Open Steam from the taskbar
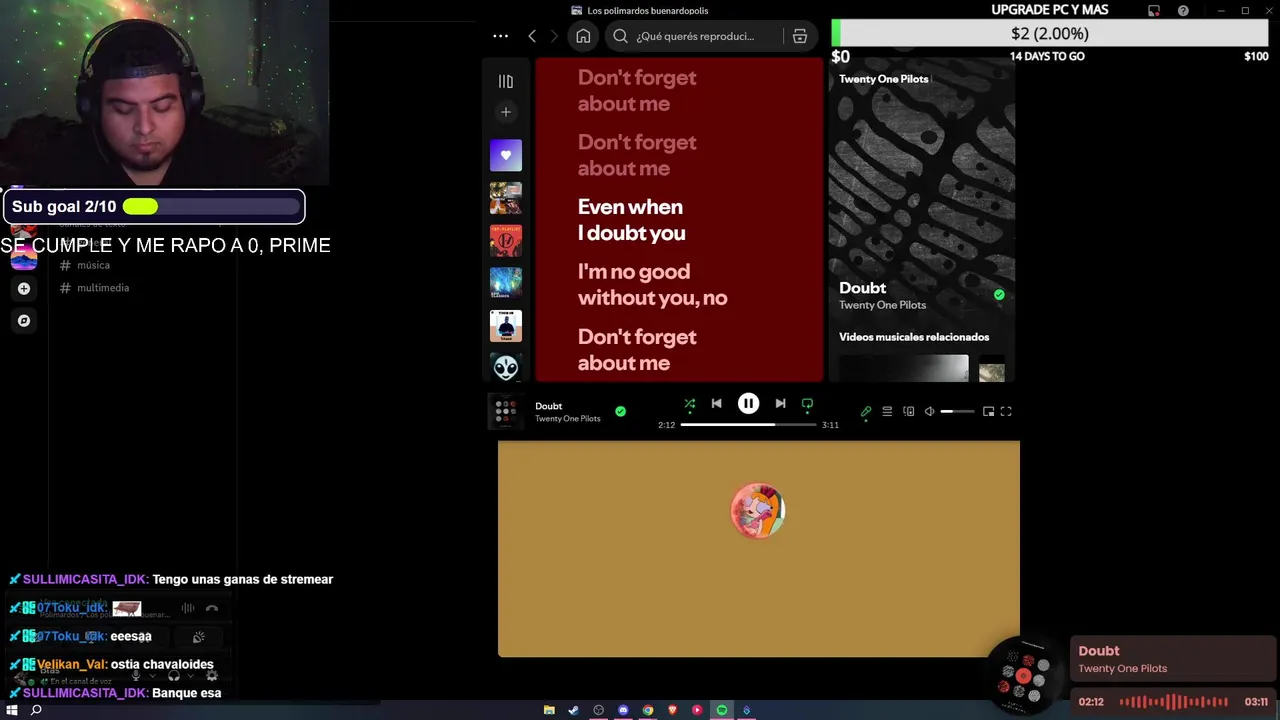 (x=574, y=710)
